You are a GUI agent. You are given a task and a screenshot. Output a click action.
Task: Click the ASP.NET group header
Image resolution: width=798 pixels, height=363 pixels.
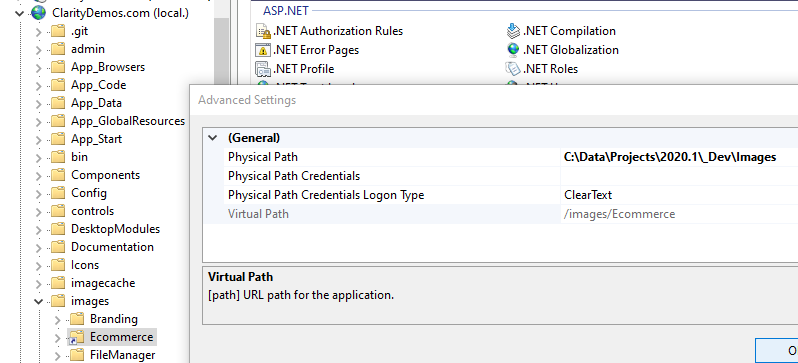(286, 10)
